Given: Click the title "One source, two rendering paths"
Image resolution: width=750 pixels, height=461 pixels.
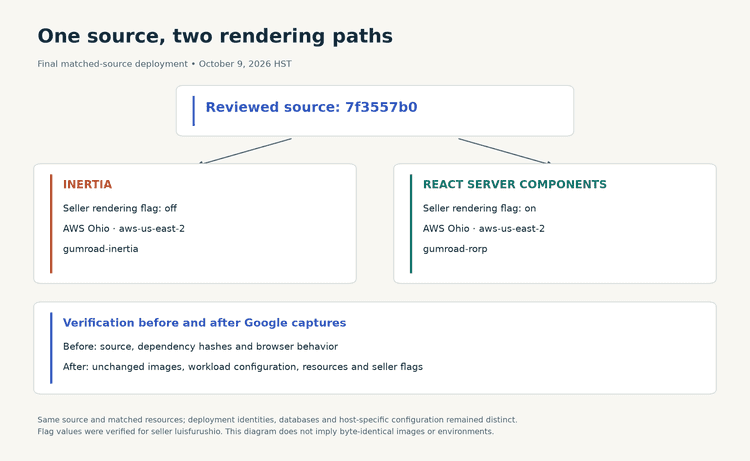Looking at the screenshot, I should pyautogui.click(x=215, y=36).
